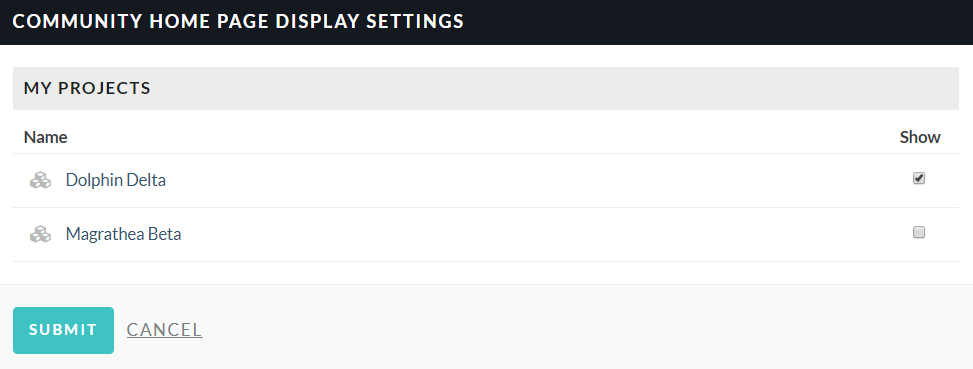Image resolution: width=973 pixels, height=369 pixels.
Task: Enable the Show checkbox for Magrathea Beta
Action: click(x=919, y=233)
